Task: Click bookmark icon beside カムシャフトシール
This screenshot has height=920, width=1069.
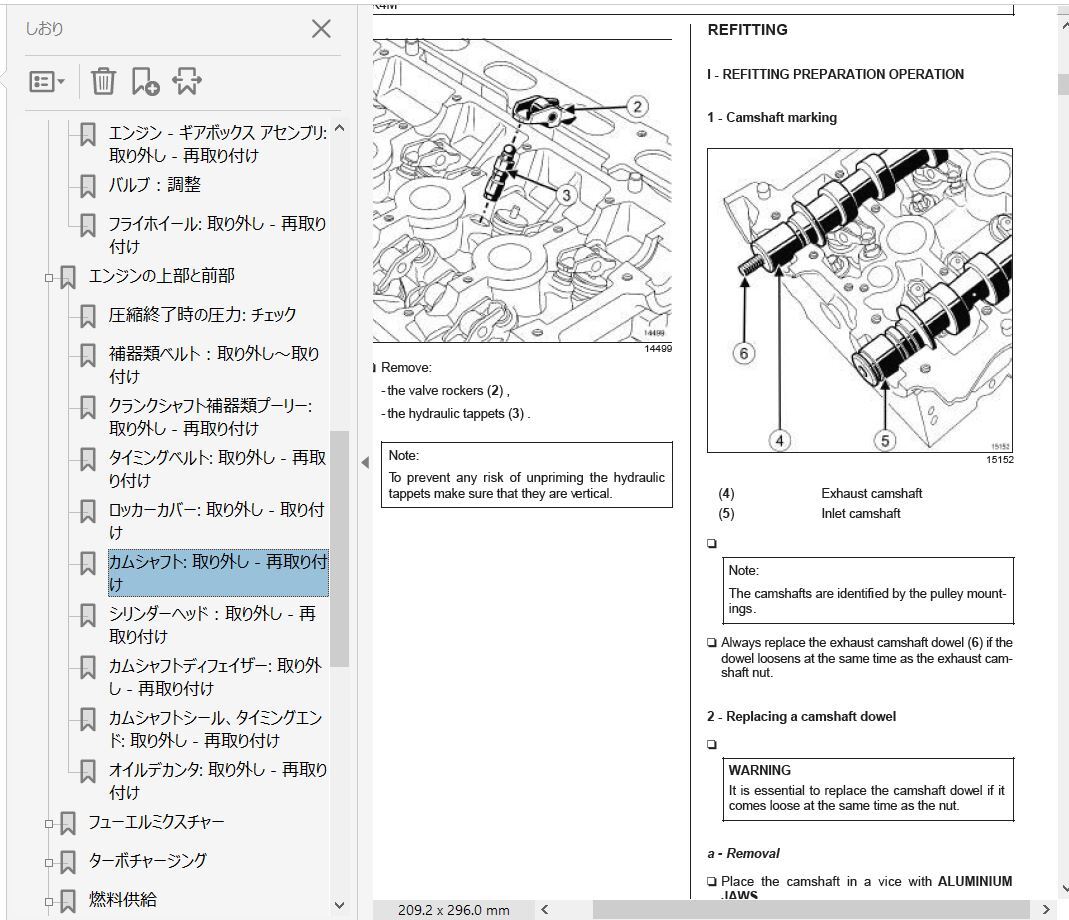Action: tap(87, 719)
